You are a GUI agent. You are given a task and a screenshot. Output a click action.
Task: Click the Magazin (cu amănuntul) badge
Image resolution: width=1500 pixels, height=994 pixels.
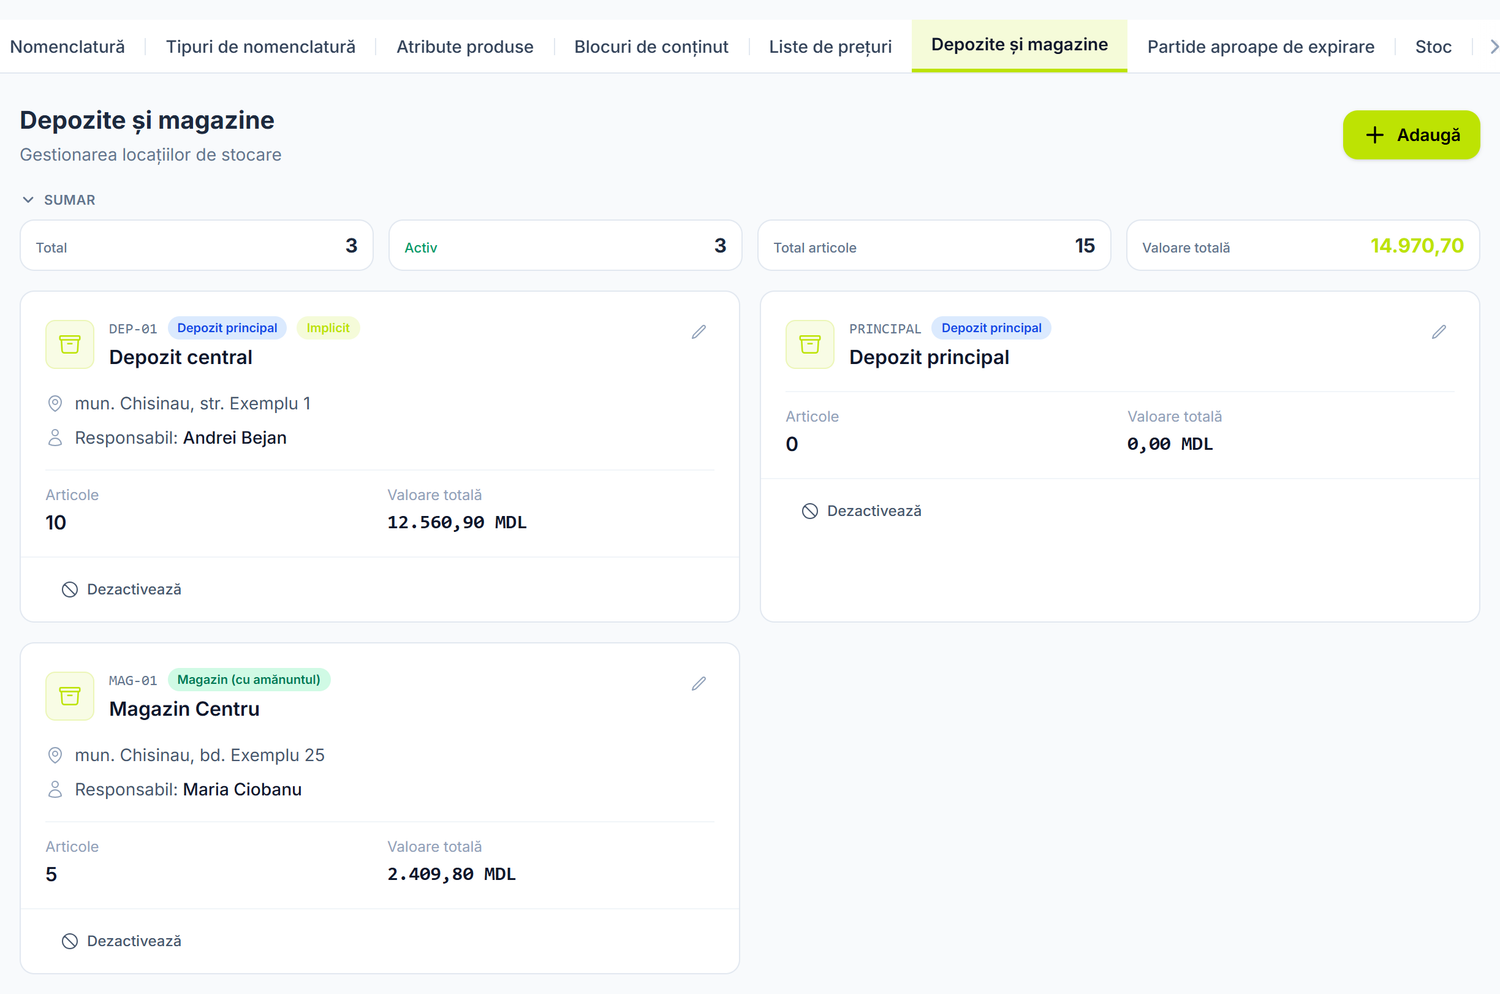[x=249, y=680]
